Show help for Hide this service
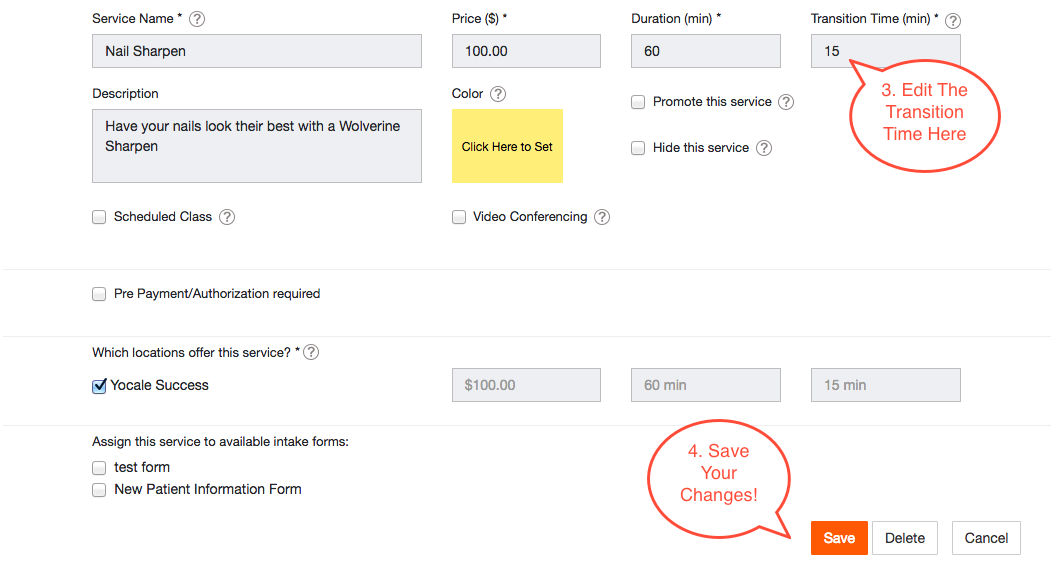Viewport: 1054px width, 563px height. (764, 148)
